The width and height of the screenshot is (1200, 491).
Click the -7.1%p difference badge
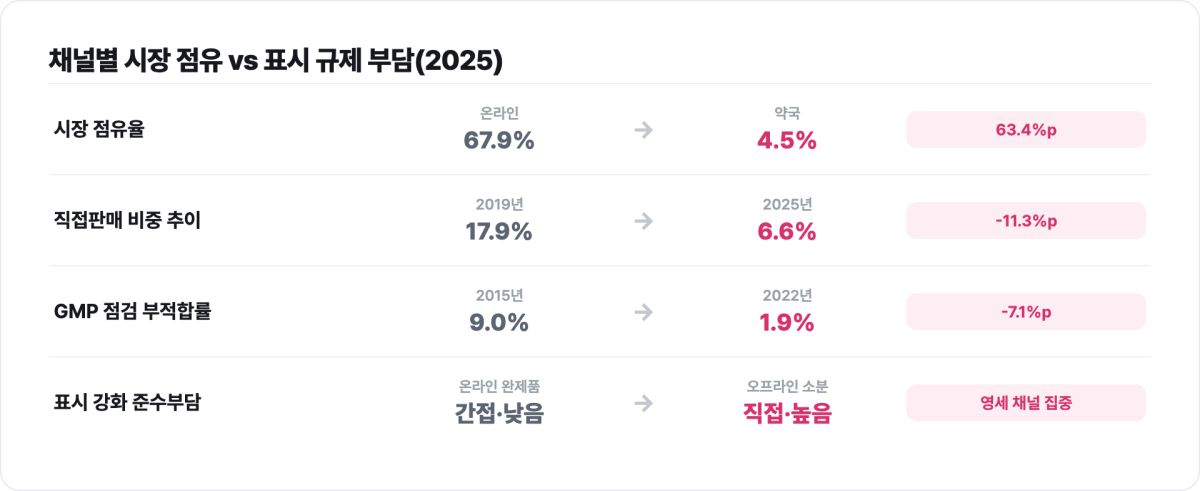coord(1026,312)
